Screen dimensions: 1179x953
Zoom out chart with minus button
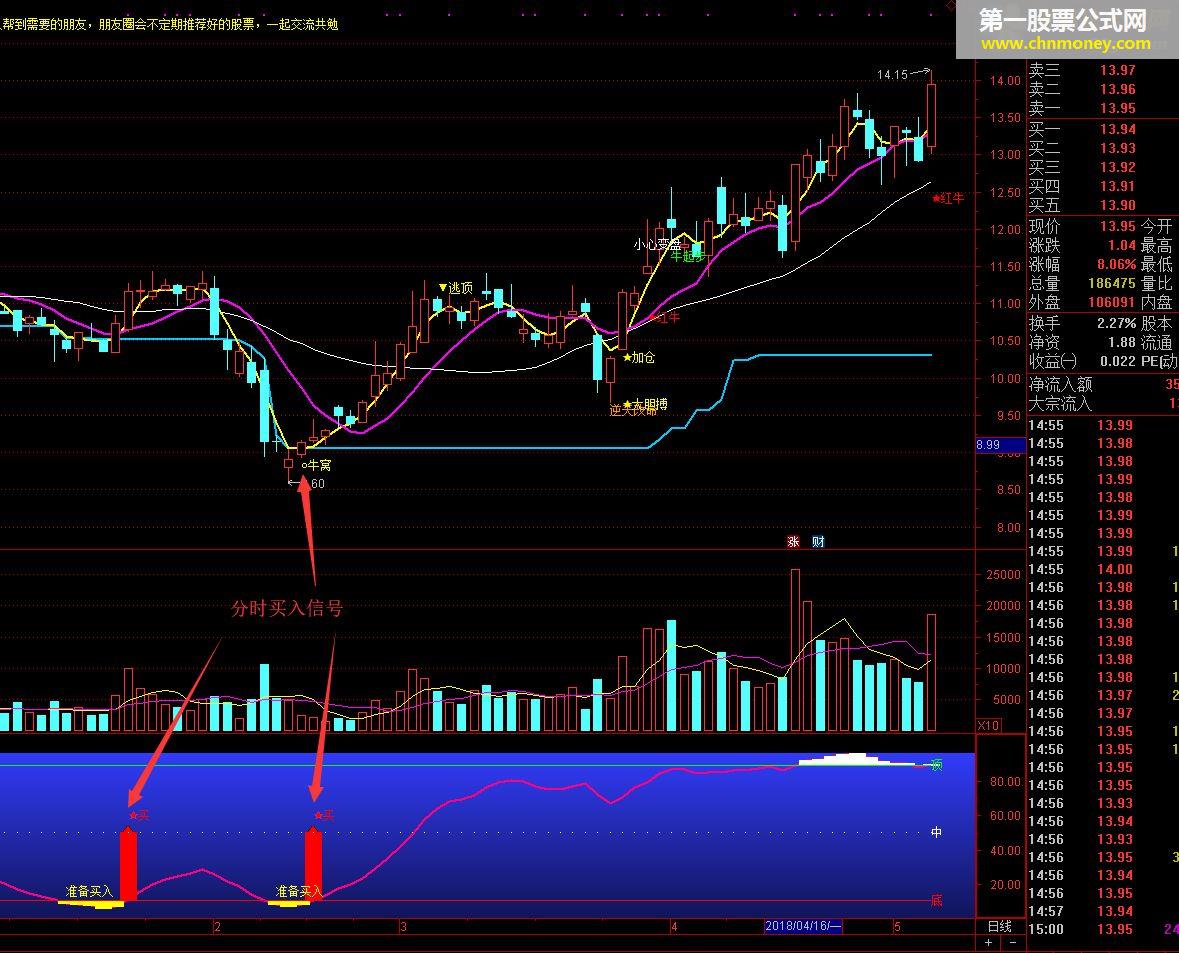pos(1013,942)
